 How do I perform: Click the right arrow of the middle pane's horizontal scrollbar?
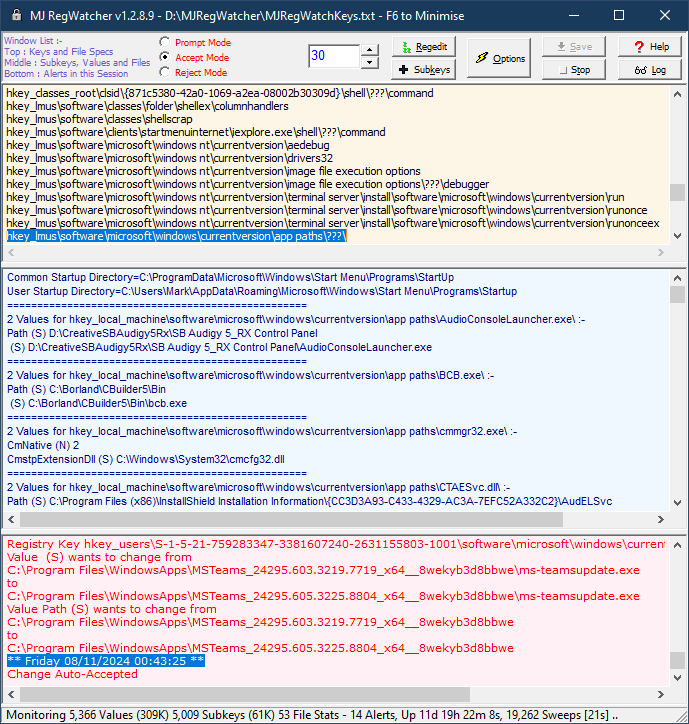click(x=661, y=519)
